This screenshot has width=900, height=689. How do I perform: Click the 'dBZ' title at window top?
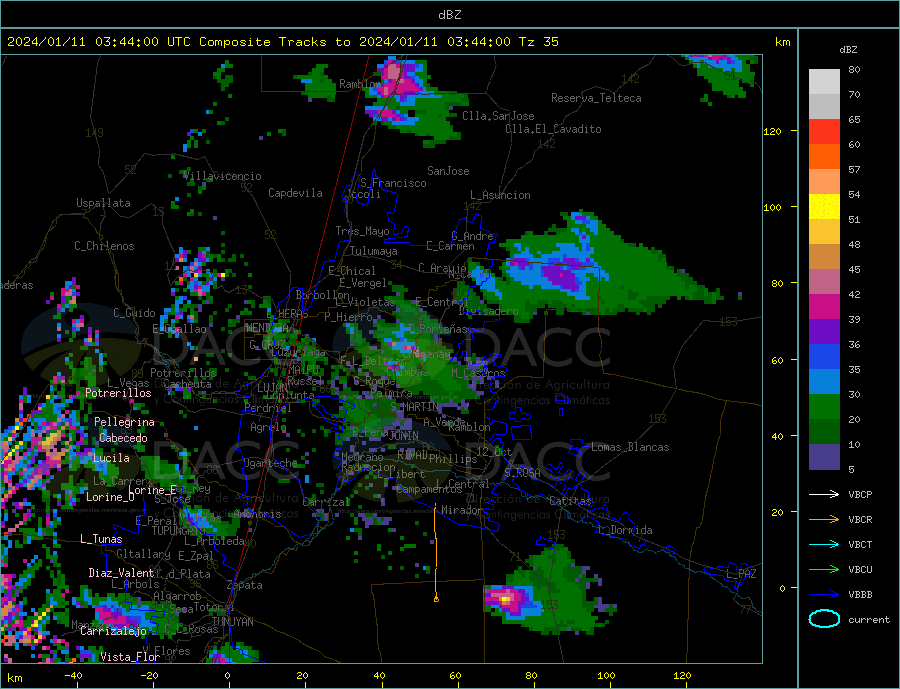coord(449,15)
